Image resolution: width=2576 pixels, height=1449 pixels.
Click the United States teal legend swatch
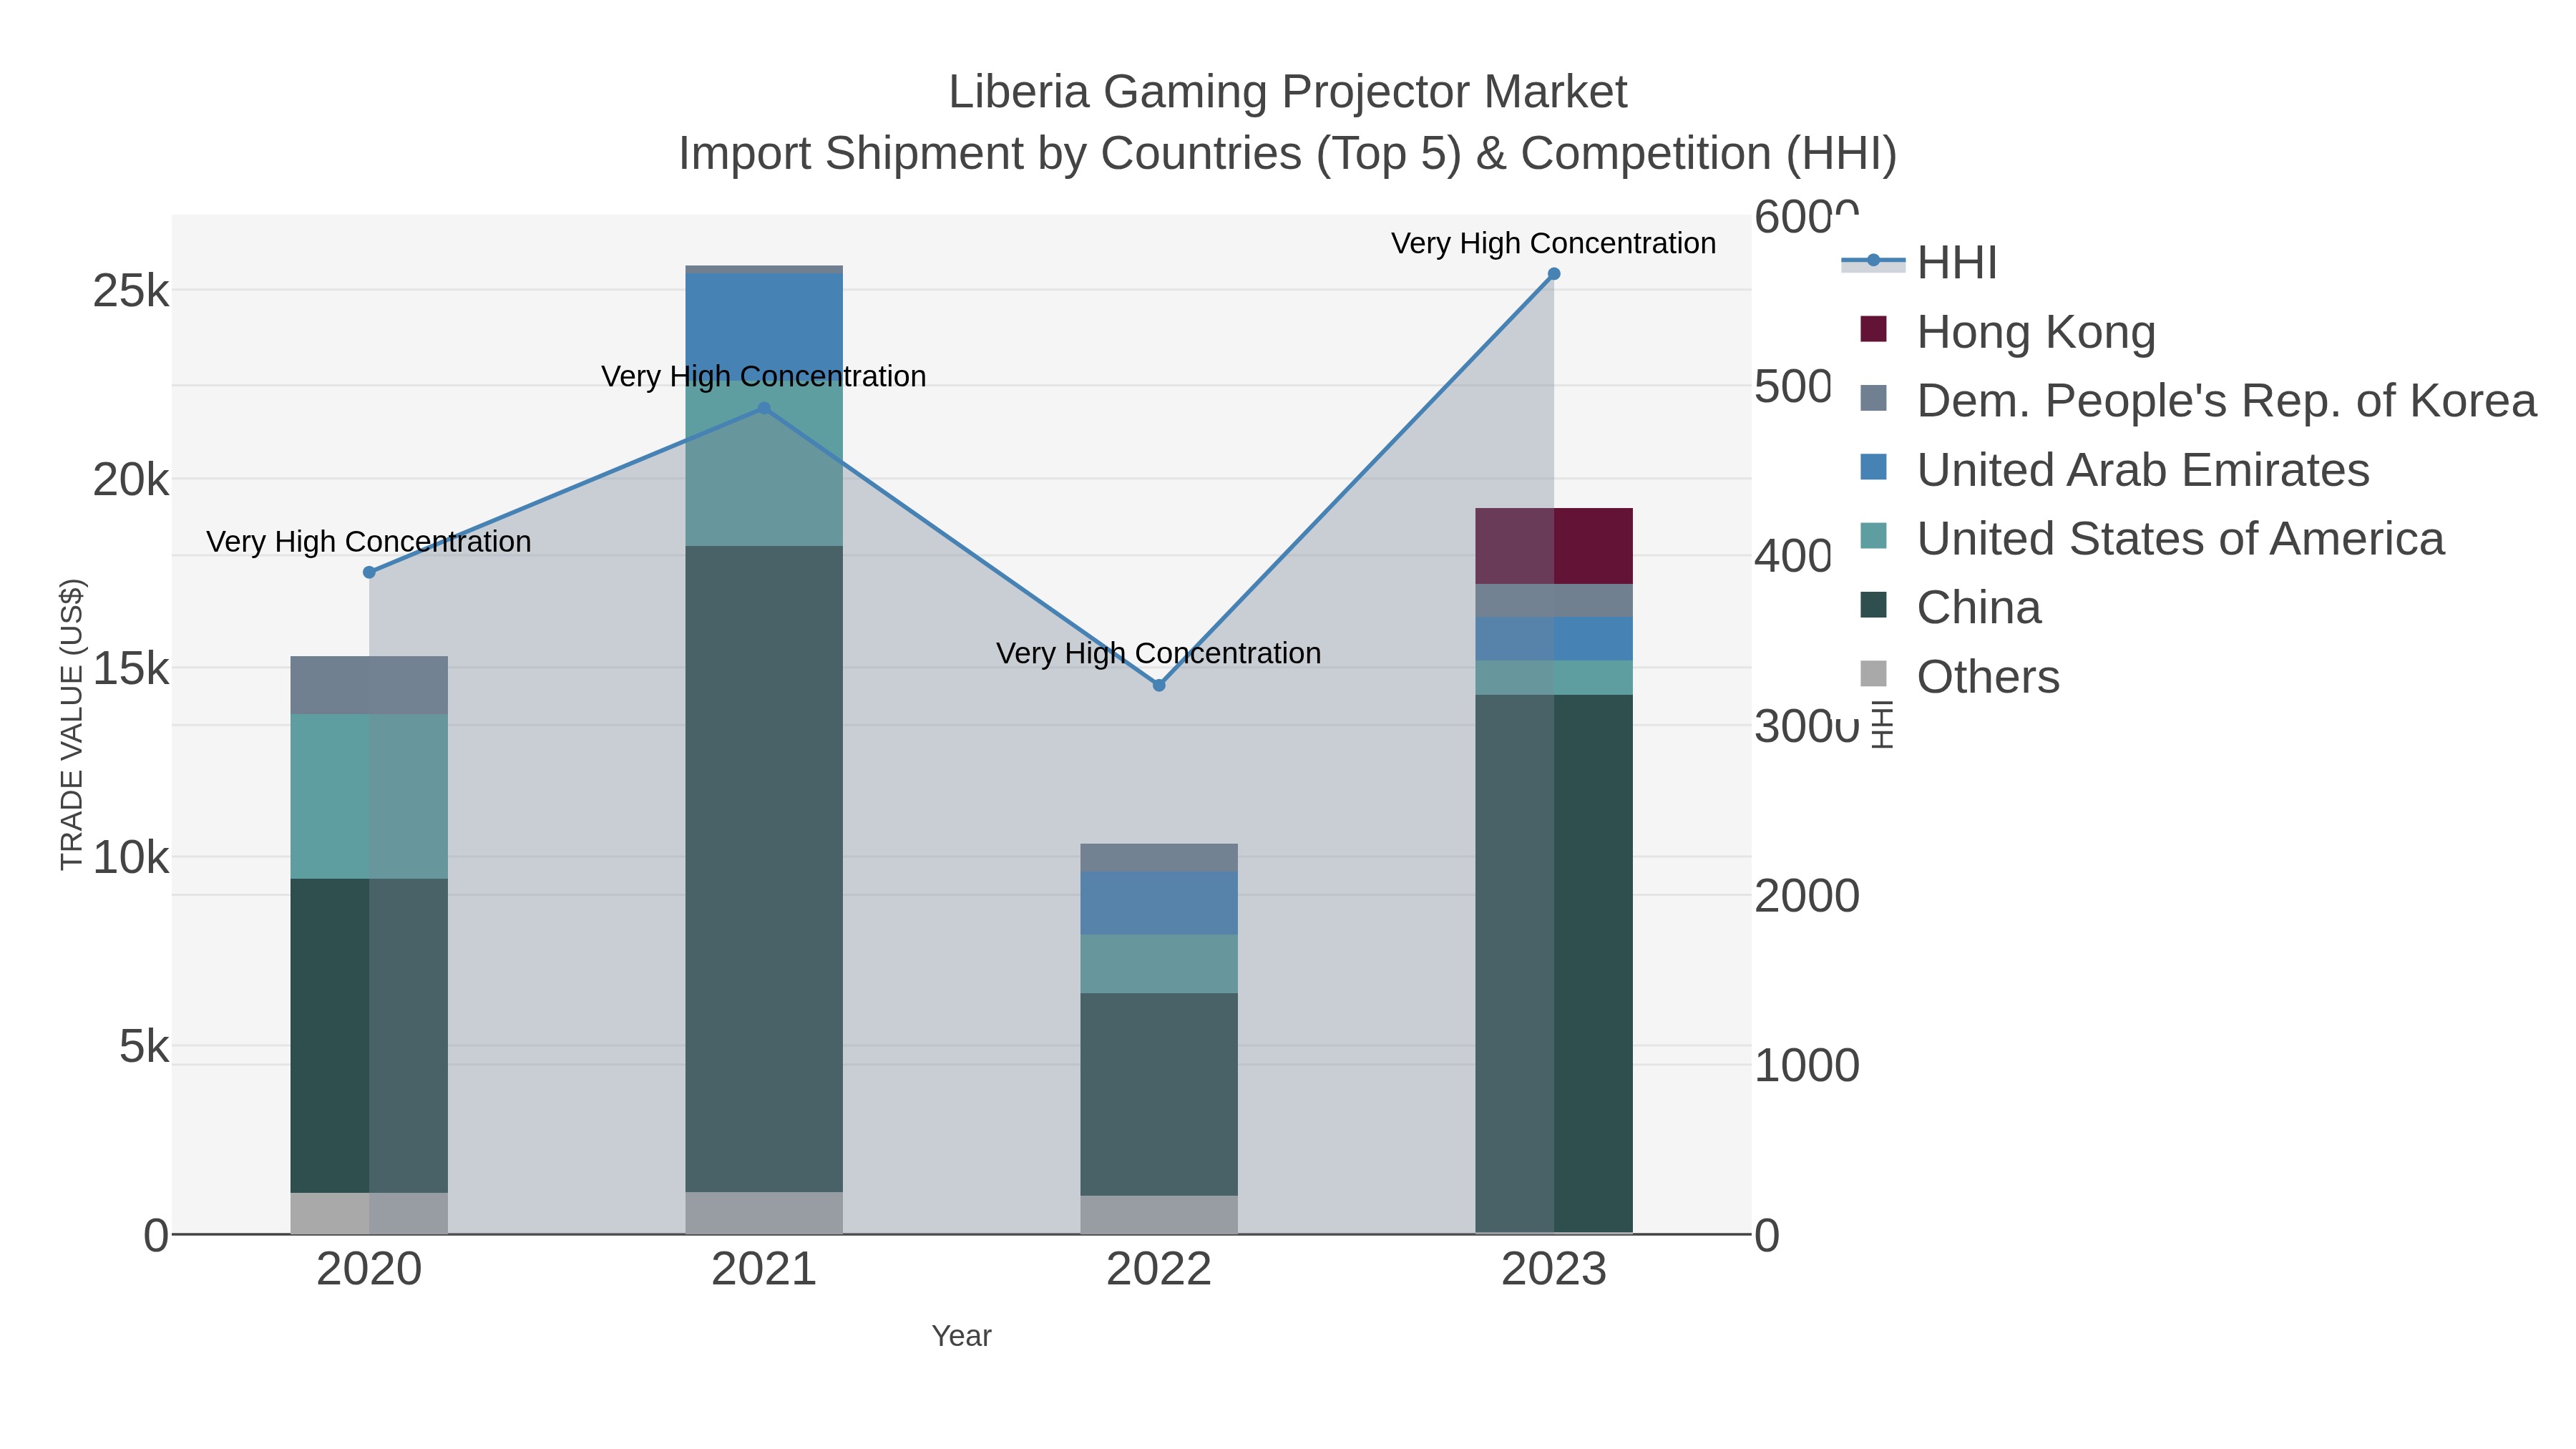[1873, 536]
